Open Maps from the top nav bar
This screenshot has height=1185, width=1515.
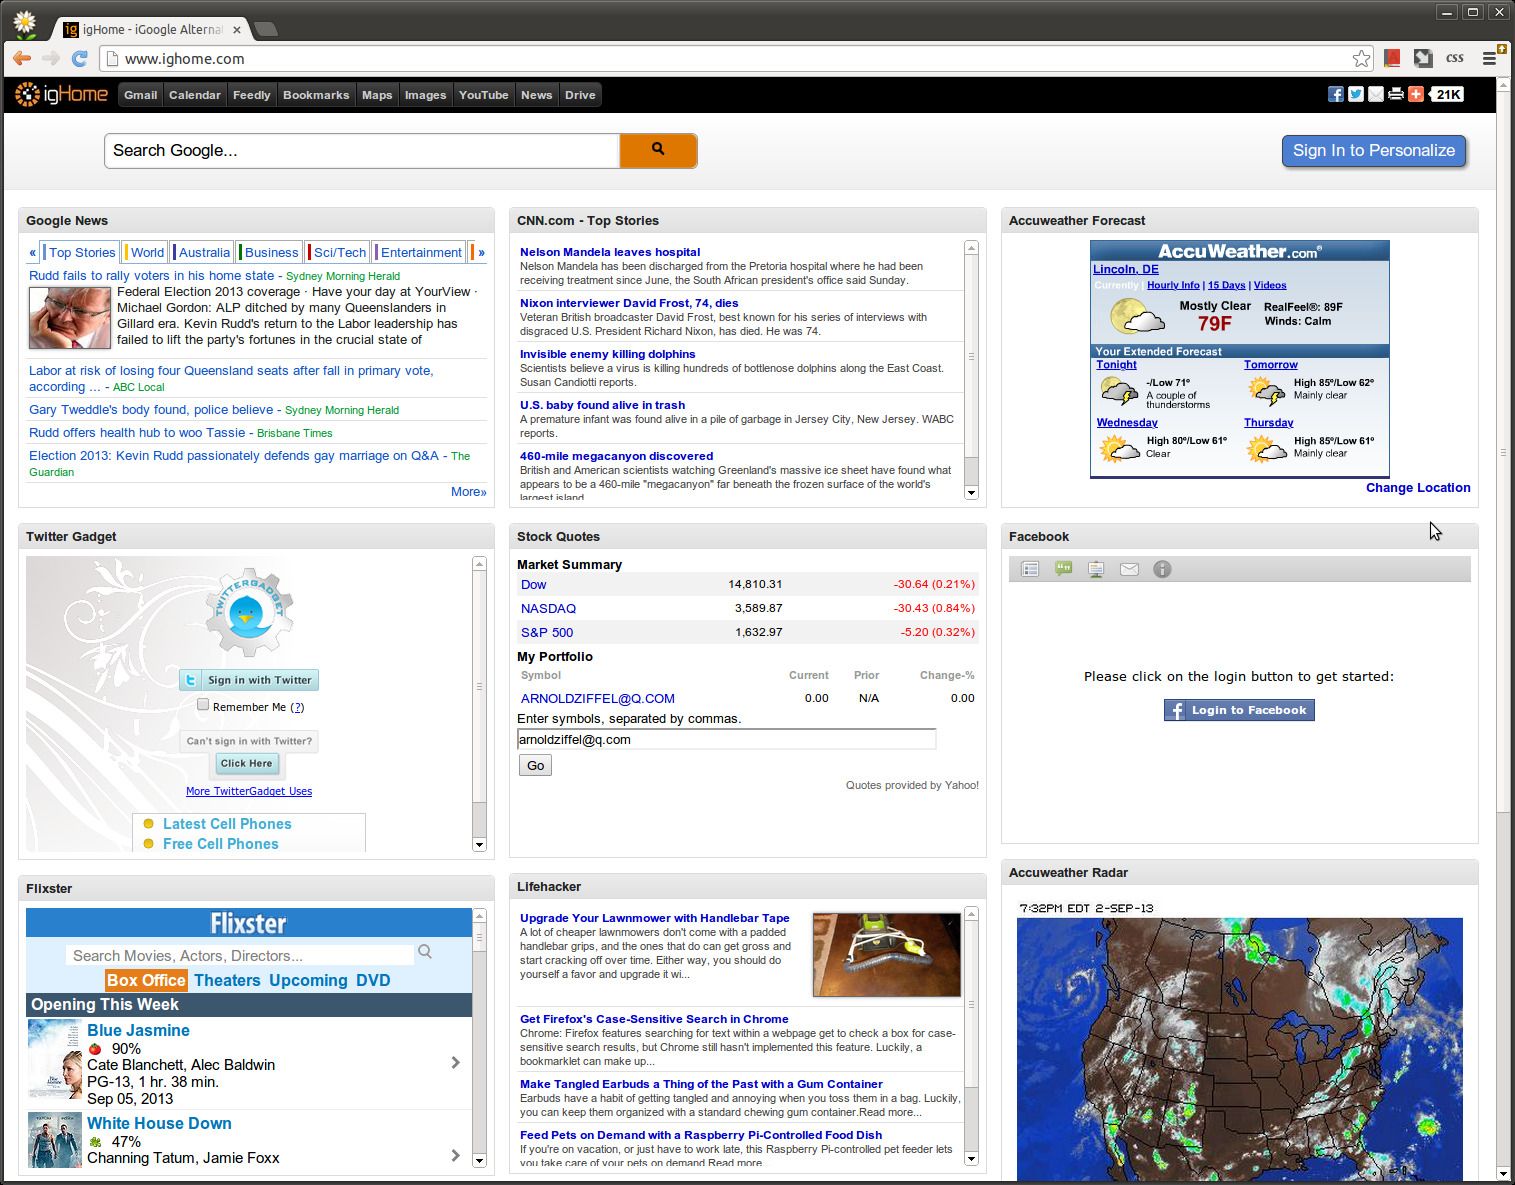377,95
